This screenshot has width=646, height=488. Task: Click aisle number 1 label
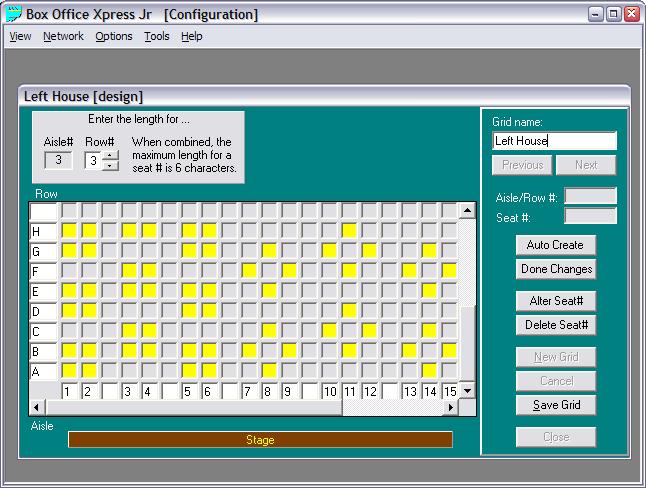point(69,391)
